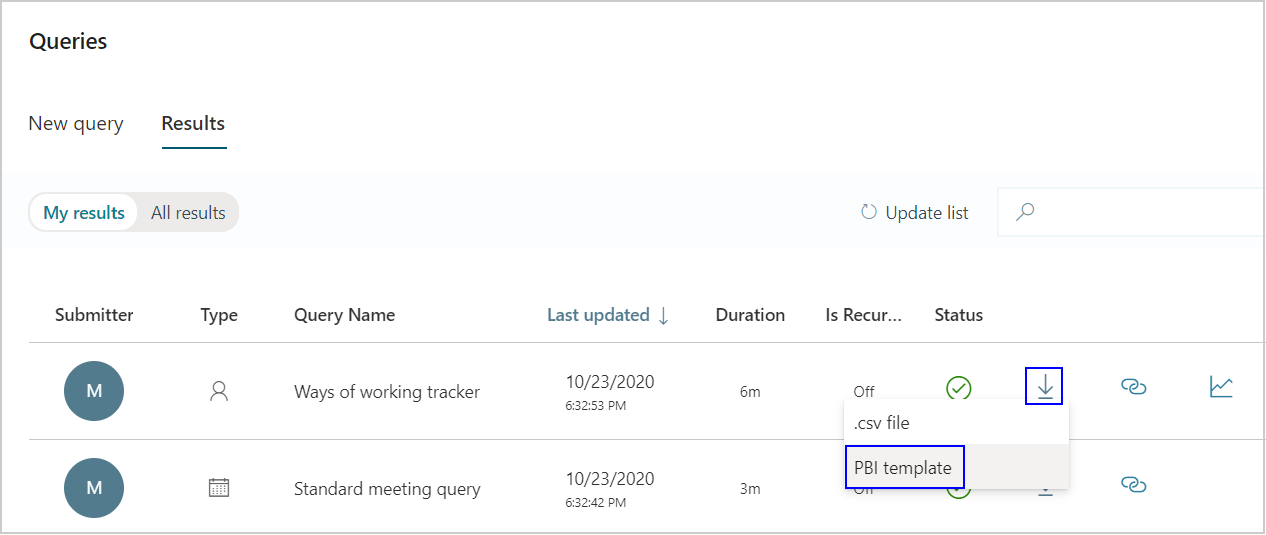Click link icon for Standard meeting query
Image resolution: width=1266 pixels, height=535 pixels.
[1133, 484]
